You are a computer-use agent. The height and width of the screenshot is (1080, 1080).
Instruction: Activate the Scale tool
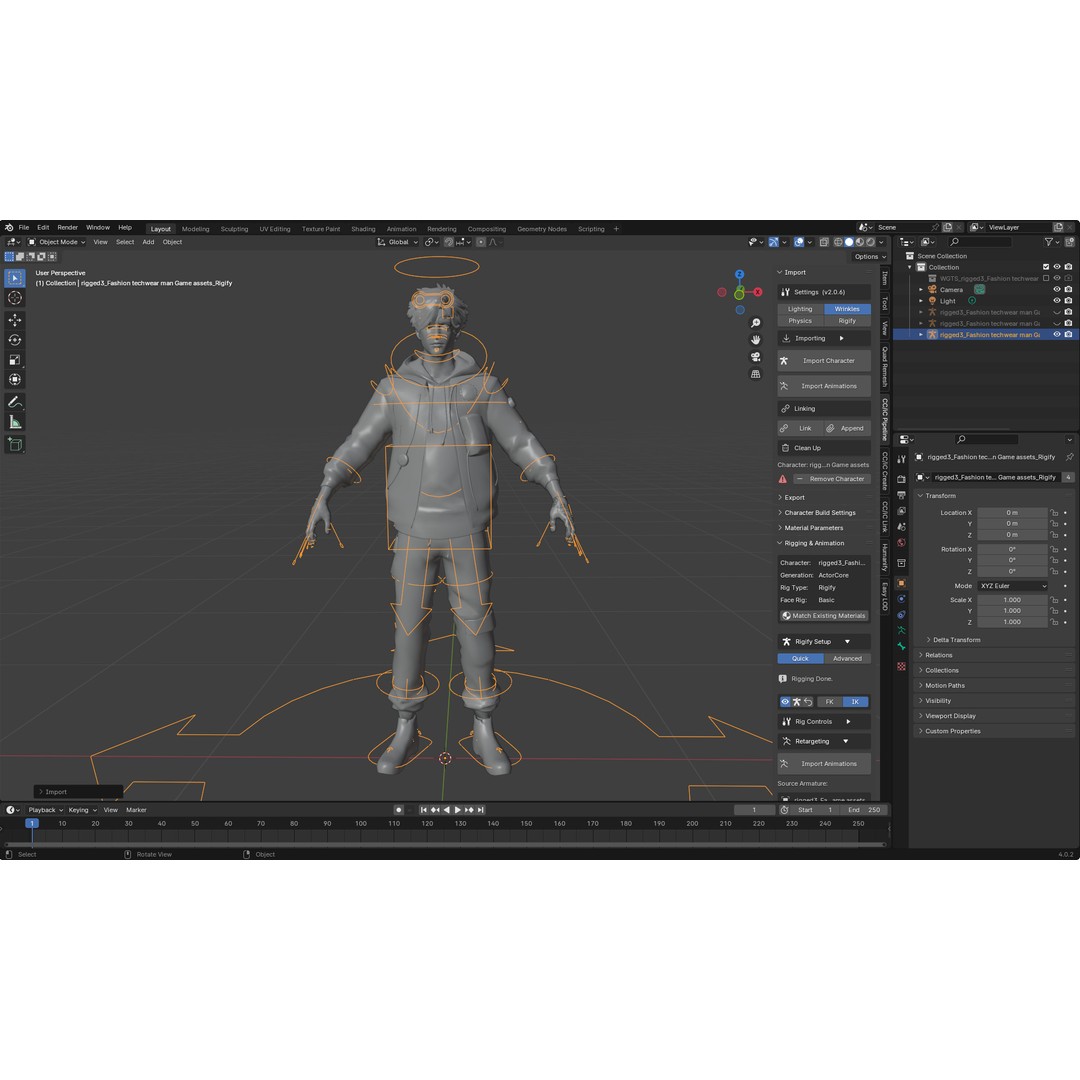click(15, 360)
